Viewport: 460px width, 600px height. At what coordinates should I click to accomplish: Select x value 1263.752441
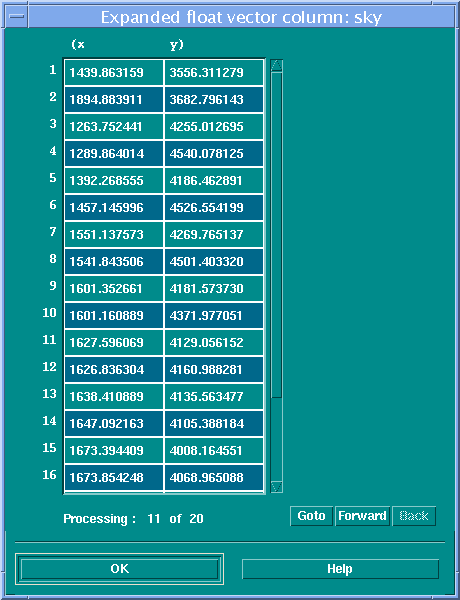click(x=114, y=127)
